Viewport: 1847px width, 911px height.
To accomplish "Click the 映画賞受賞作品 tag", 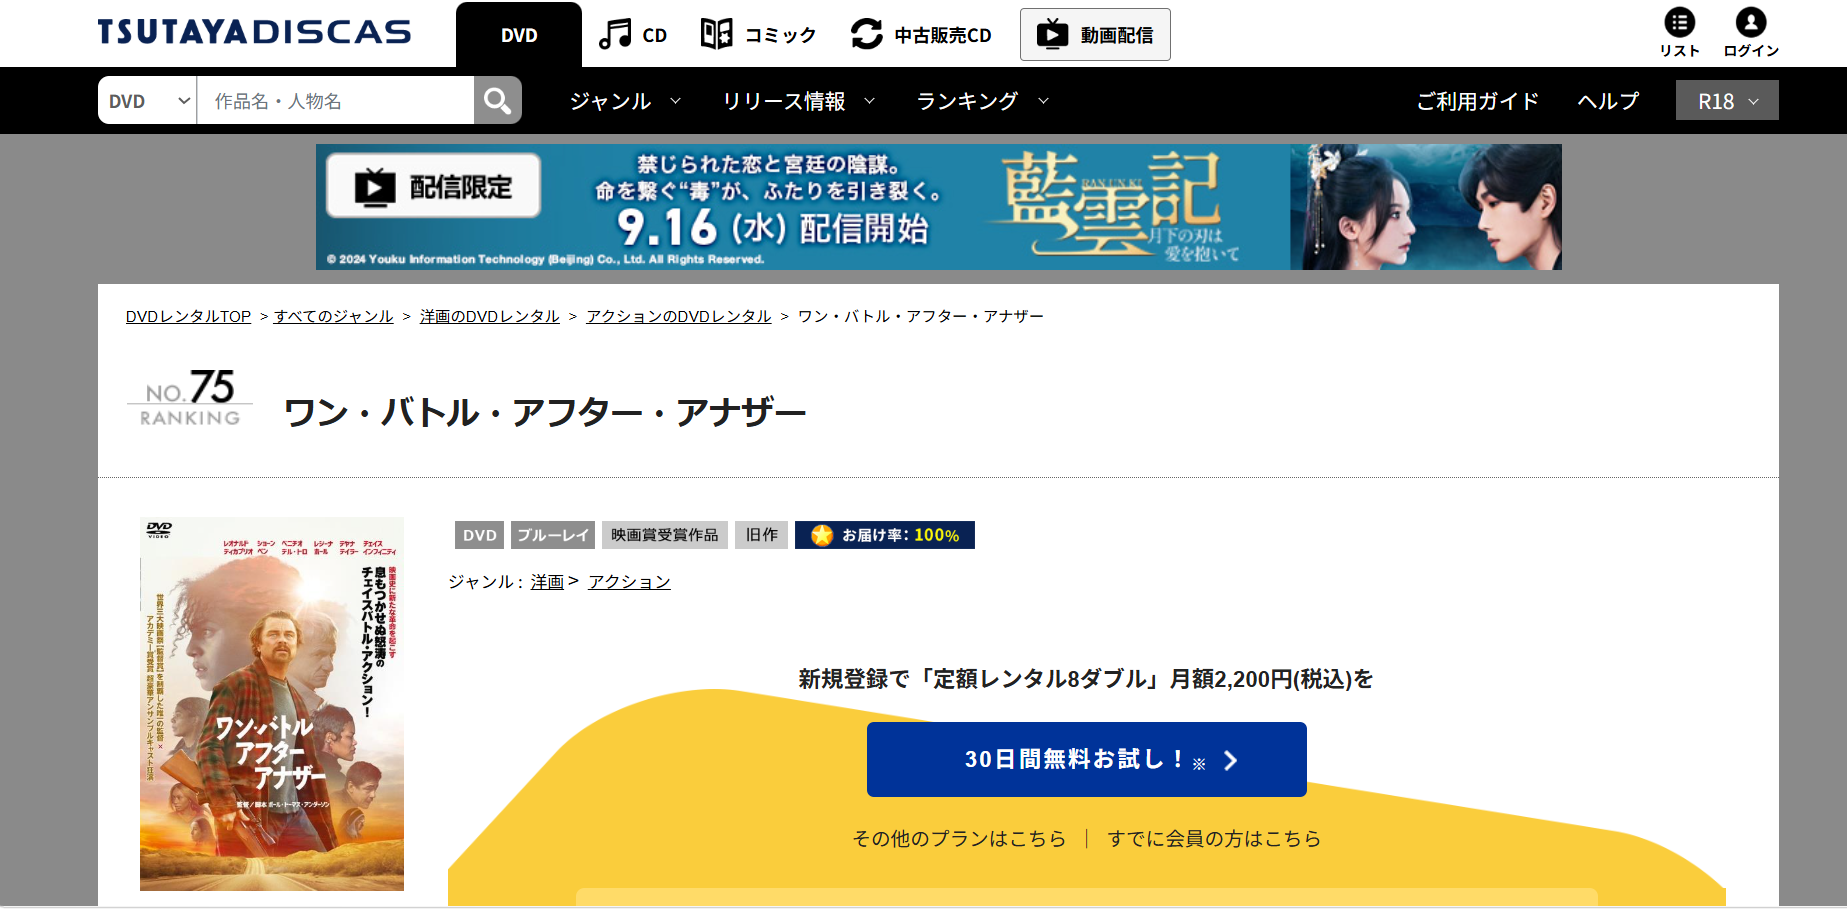I will tap(665, 535).
